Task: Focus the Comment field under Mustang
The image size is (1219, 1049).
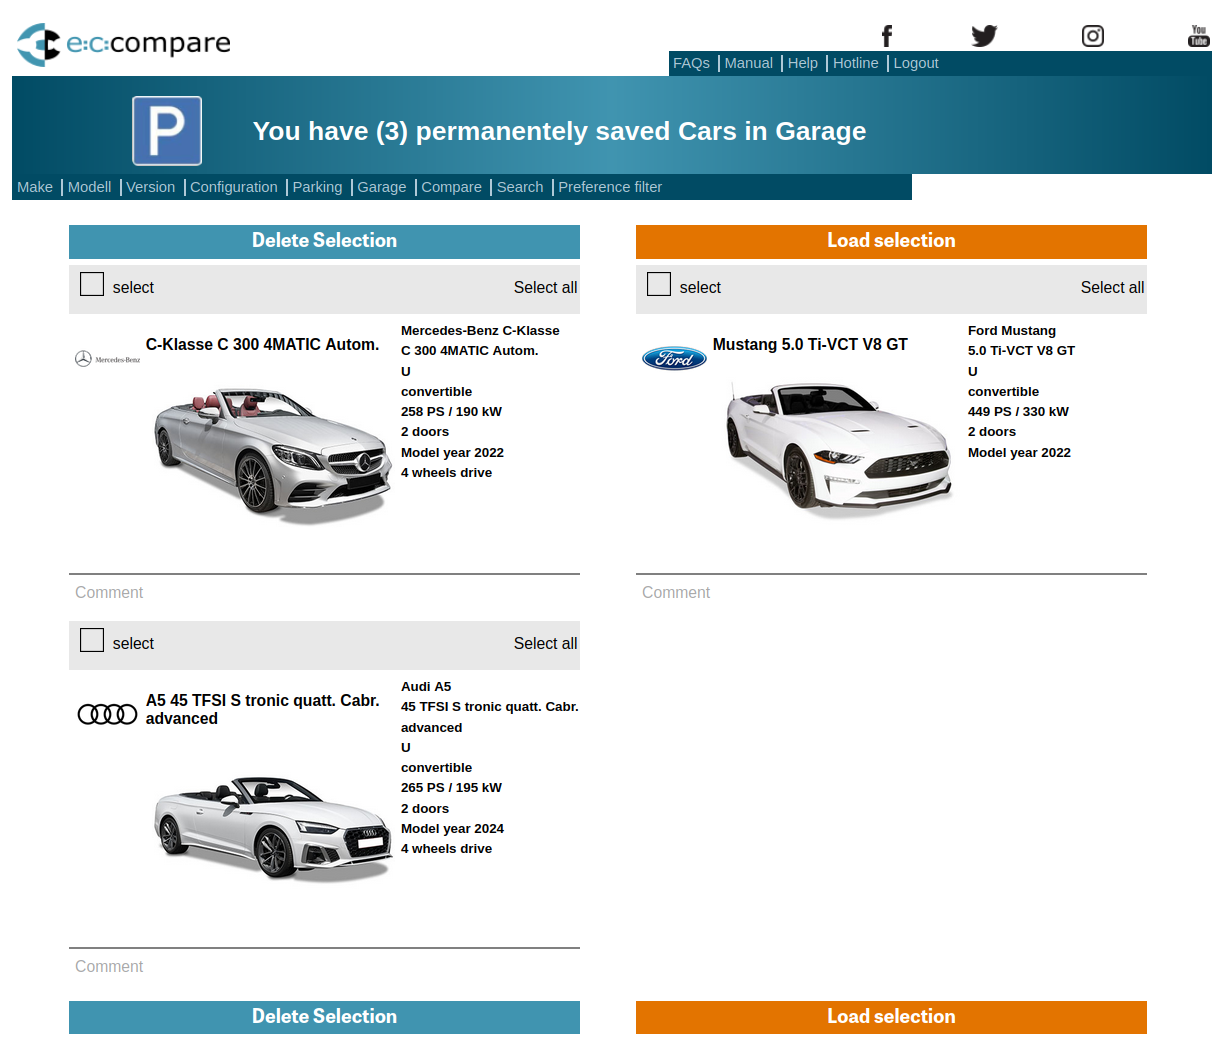Action: 891,592
